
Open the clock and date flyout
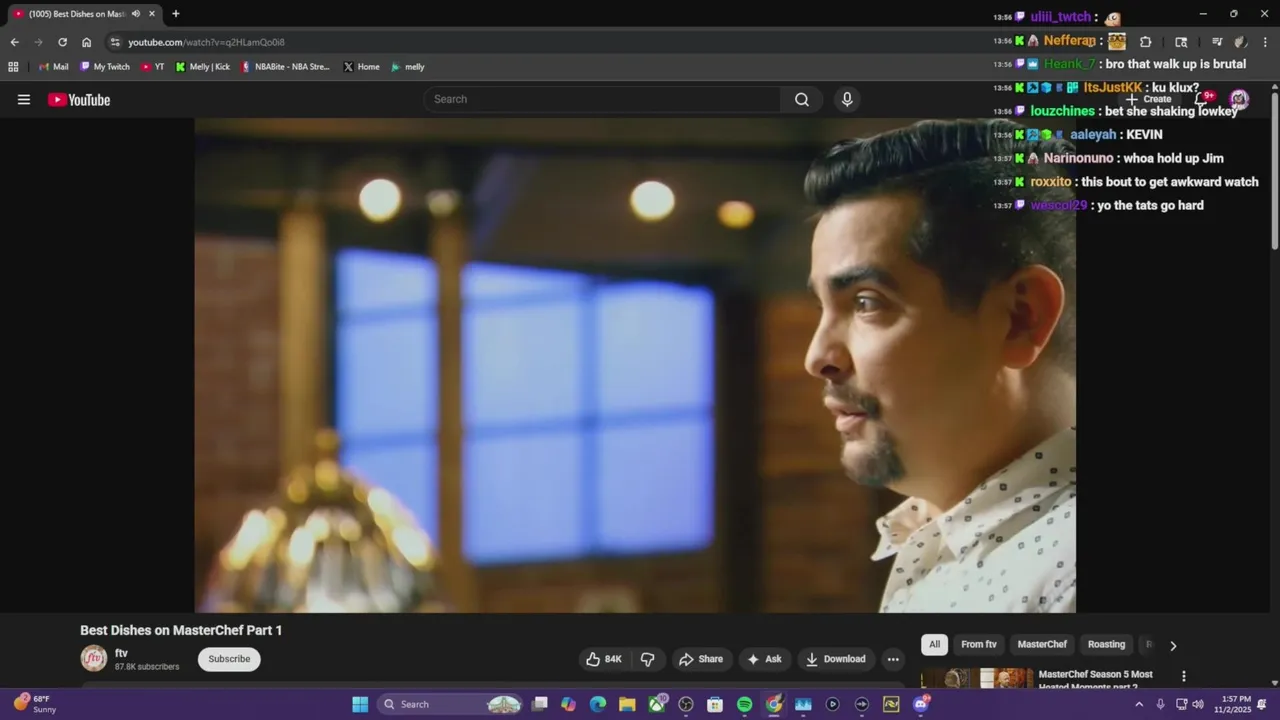point(1232,704)
